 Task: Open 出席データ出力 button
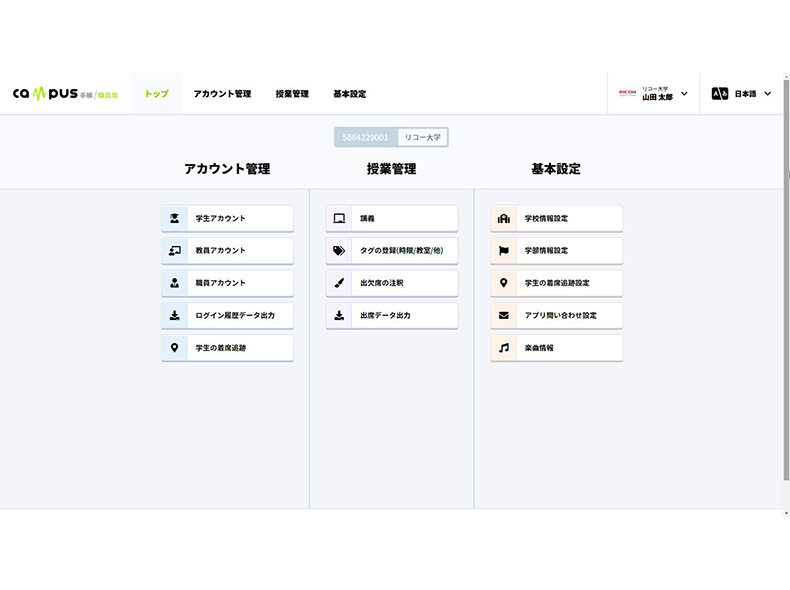(392, 315)
